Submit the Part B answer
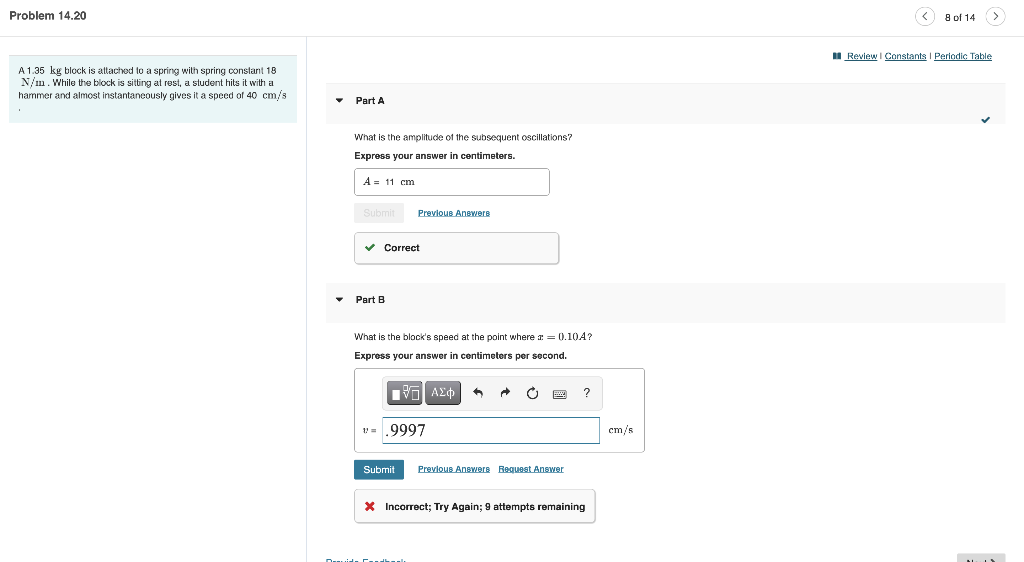The image size is (1024, 562). [x=379, y=469]
